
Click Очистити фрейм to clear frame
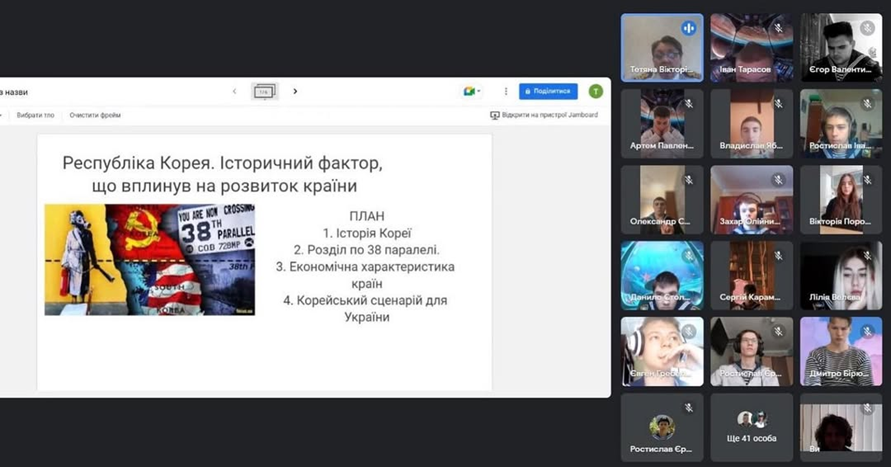(x=95, y=115)
